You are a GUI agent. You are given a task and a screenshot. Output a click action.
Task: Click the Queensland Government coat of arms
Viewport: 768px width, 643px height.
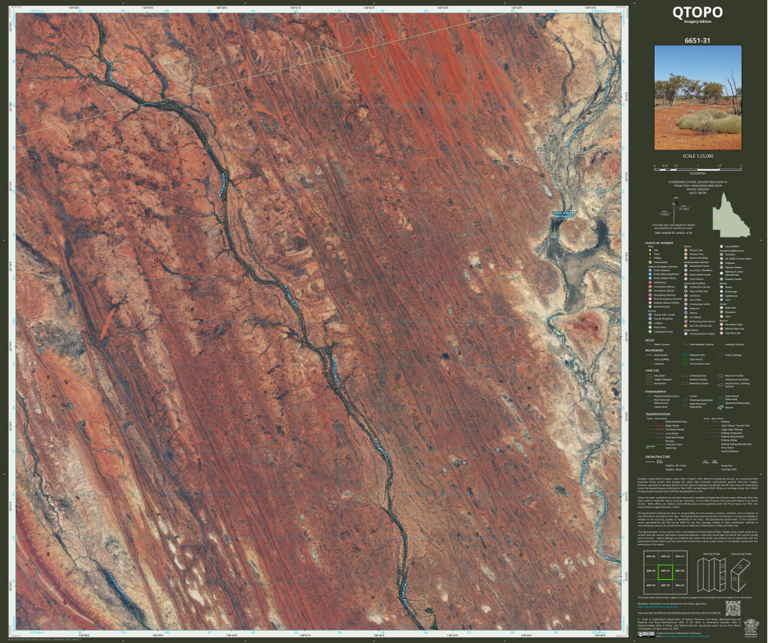[751, 628]
